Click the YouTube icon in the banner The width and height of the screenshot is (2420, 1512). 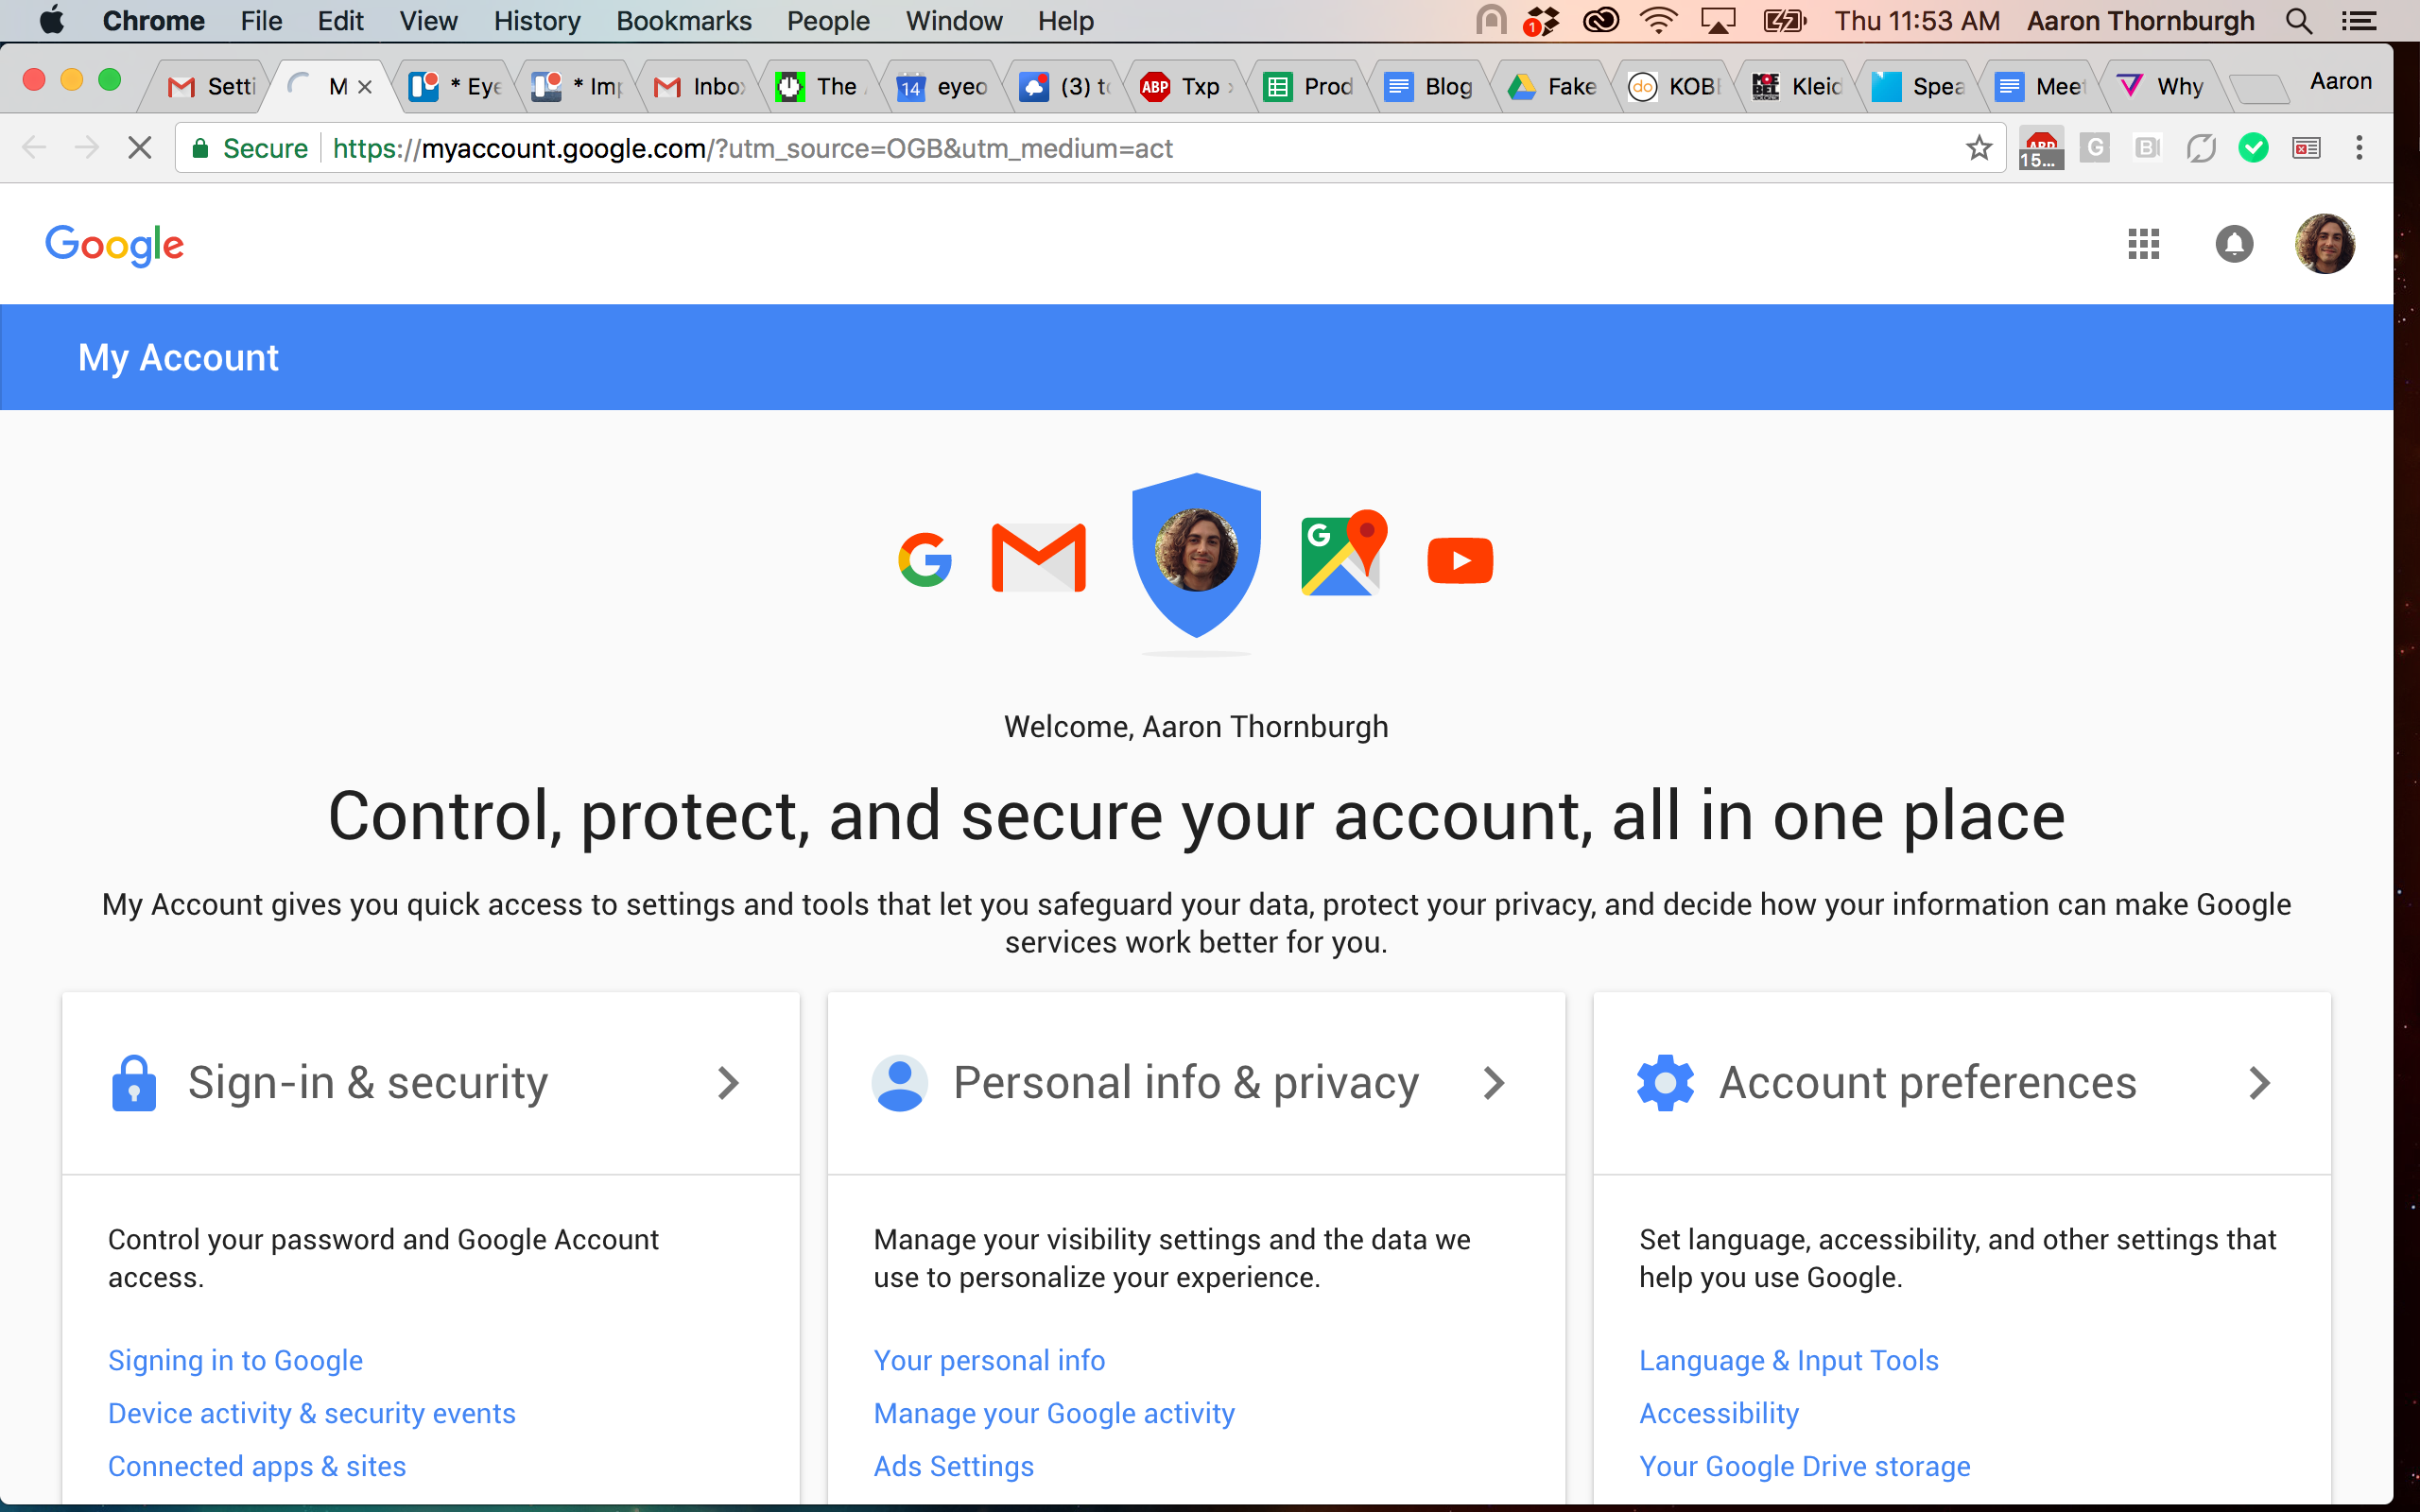point(1460,560)
